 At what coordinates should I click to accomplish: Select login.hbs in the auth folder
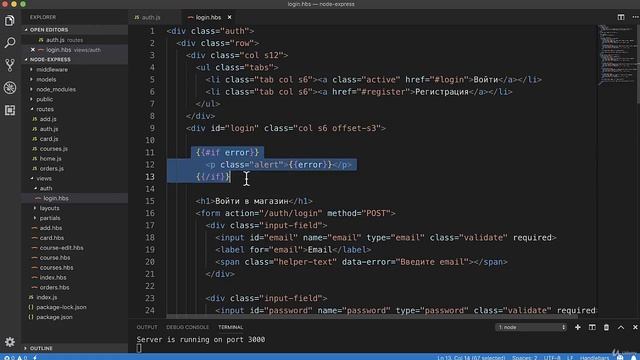click(x=56, y=198)
